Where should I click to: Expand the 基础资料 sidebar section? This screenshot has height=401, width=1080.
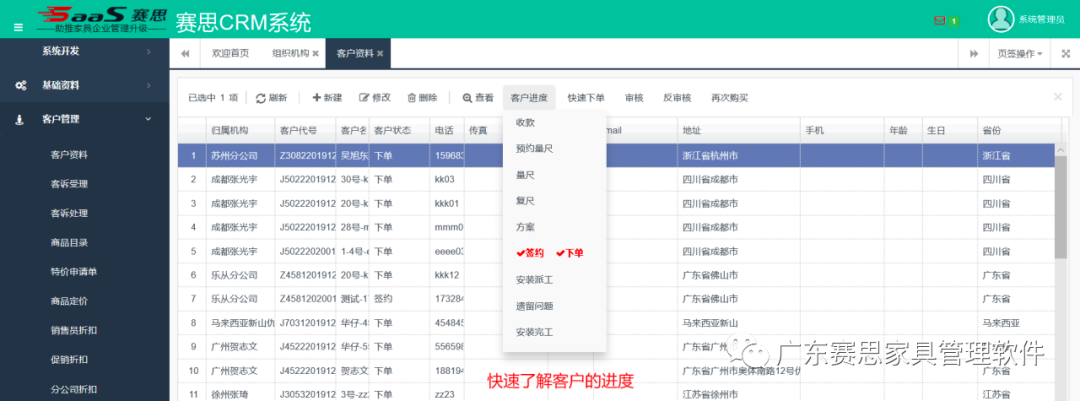coord(85,85)
